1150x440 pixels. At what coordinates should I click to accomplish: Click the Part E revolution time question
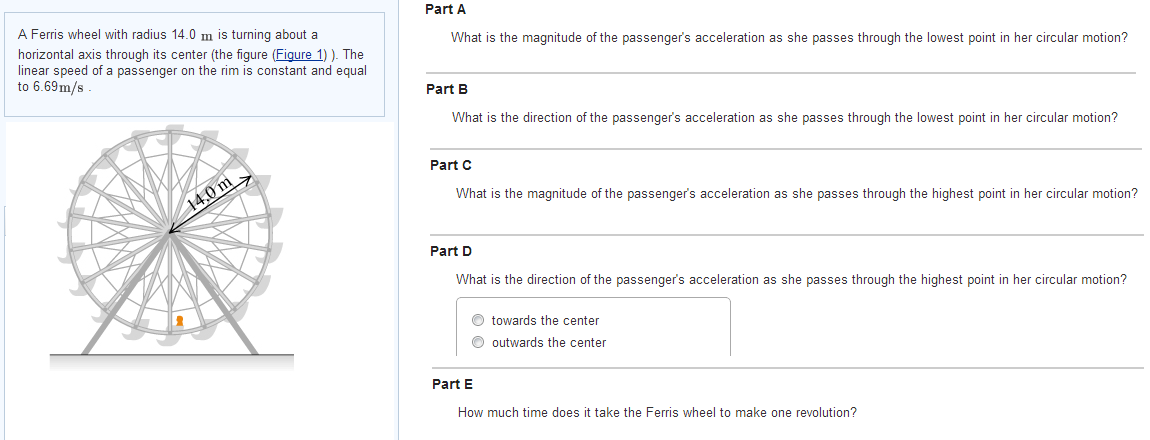point(656,413)
